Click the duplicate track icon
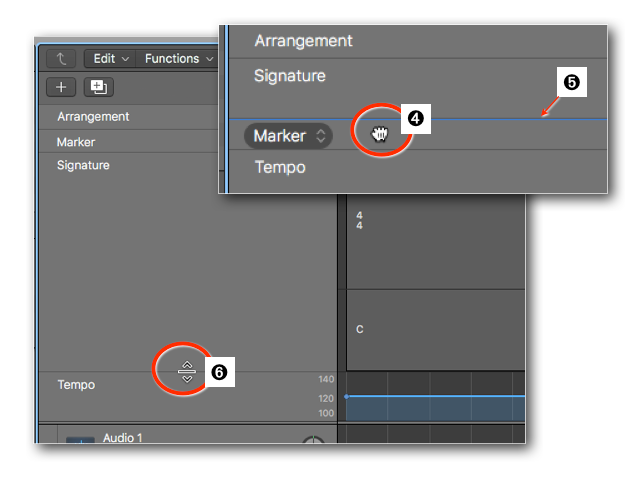This screenshot has height=484, width=640. point(97,87)
